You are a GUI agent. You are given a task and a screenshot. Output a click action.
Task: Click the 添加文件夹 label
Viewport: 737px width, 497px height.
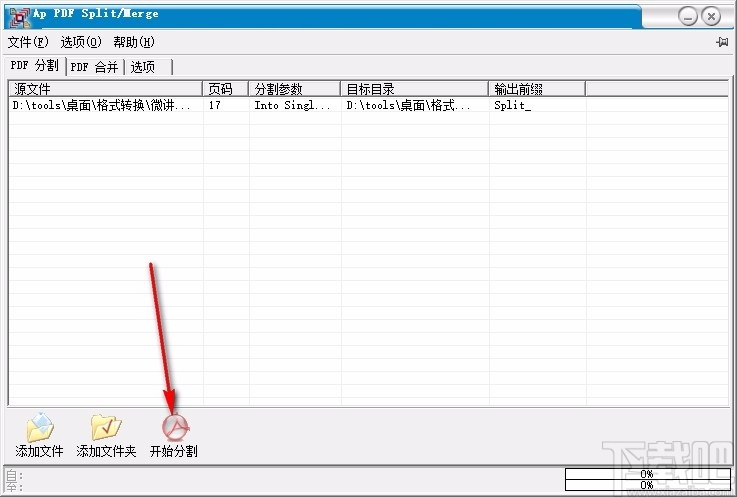[106, 451]
